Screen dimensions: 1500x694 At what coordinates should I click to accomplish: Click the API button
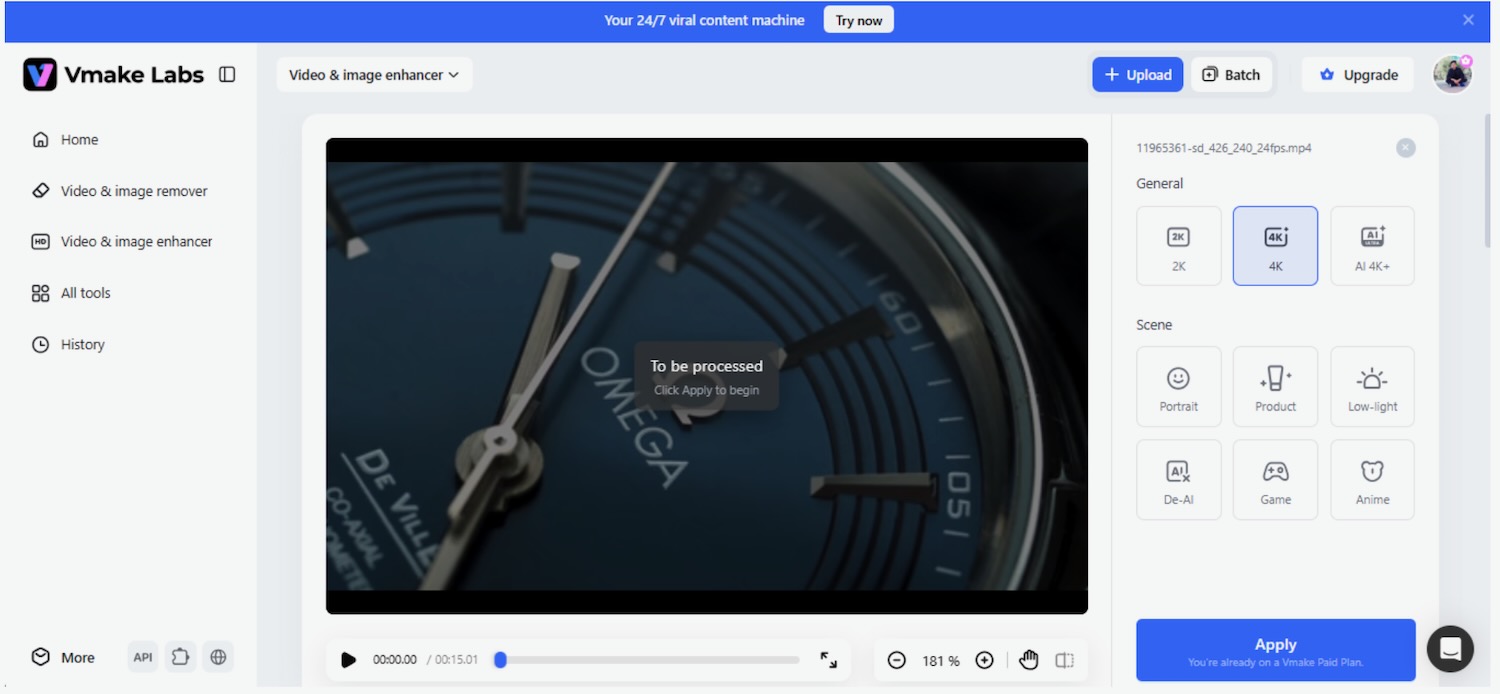pyautogui.click(x=143, y=657)
